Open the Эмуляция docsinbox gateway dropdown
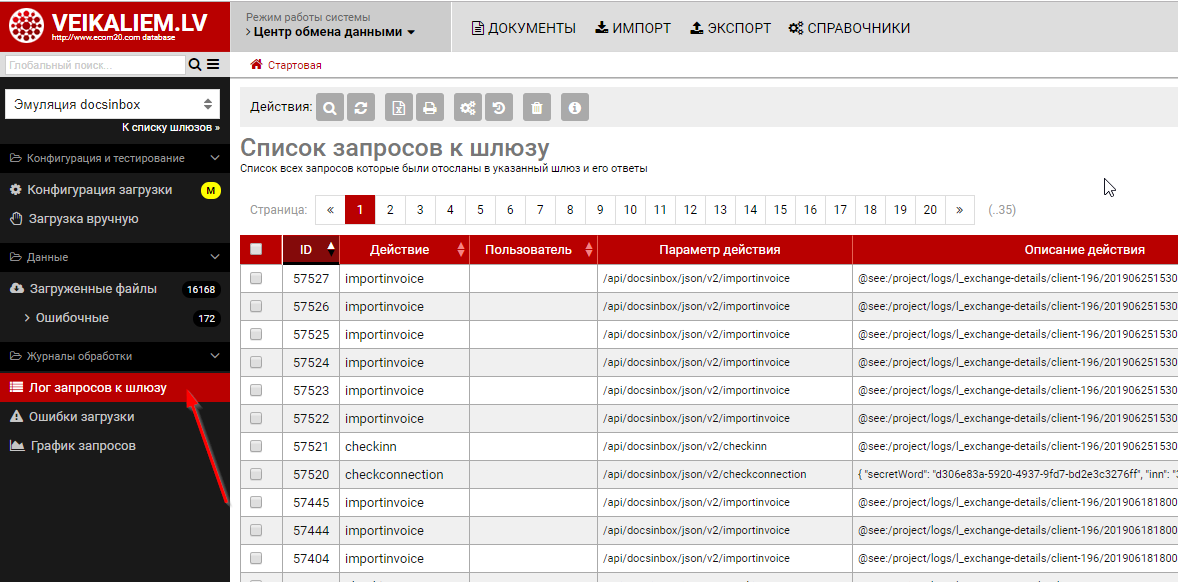The image size is (1178, 582). (x=112, y=104)
